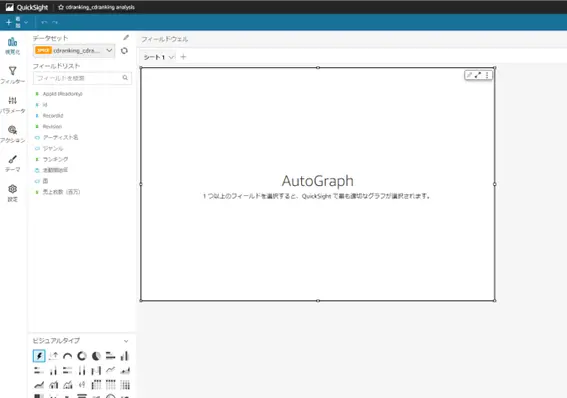
Task: Choose the KPI visual type
Action: pos(54,356)
